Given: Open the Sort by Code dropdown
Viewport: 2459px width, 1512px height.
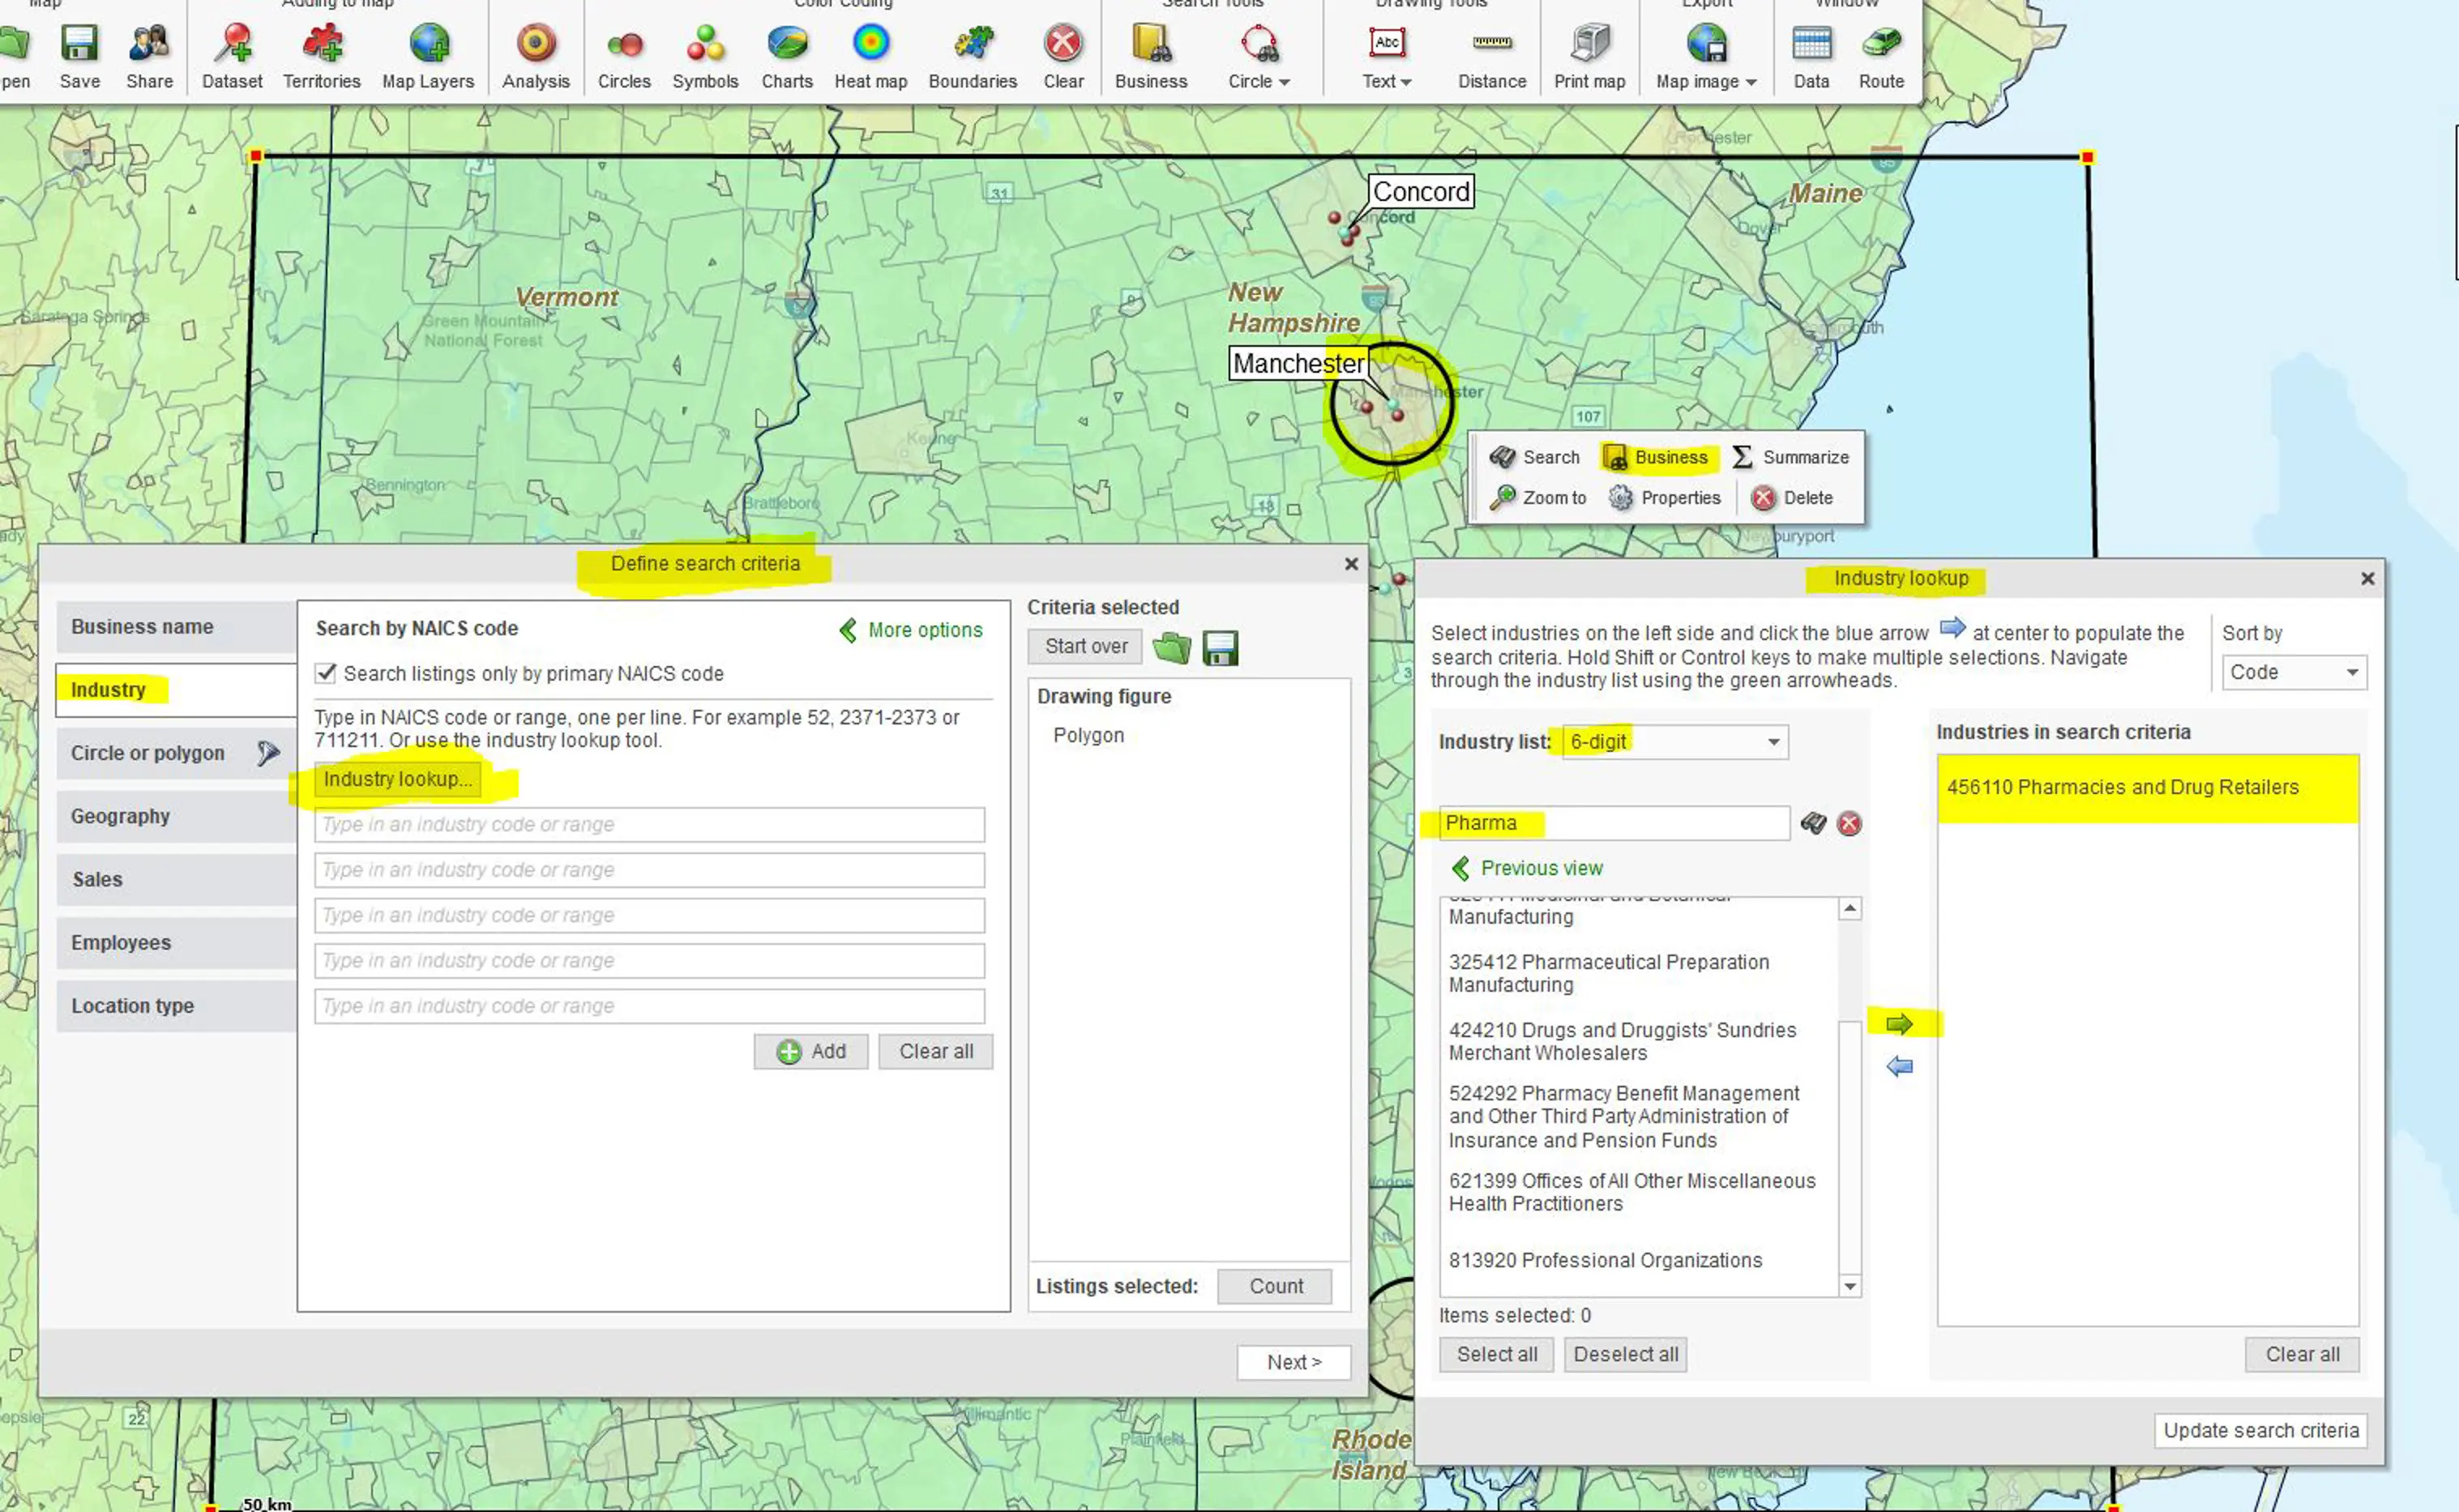Looking at the screenshot, I should [2294, 672].
